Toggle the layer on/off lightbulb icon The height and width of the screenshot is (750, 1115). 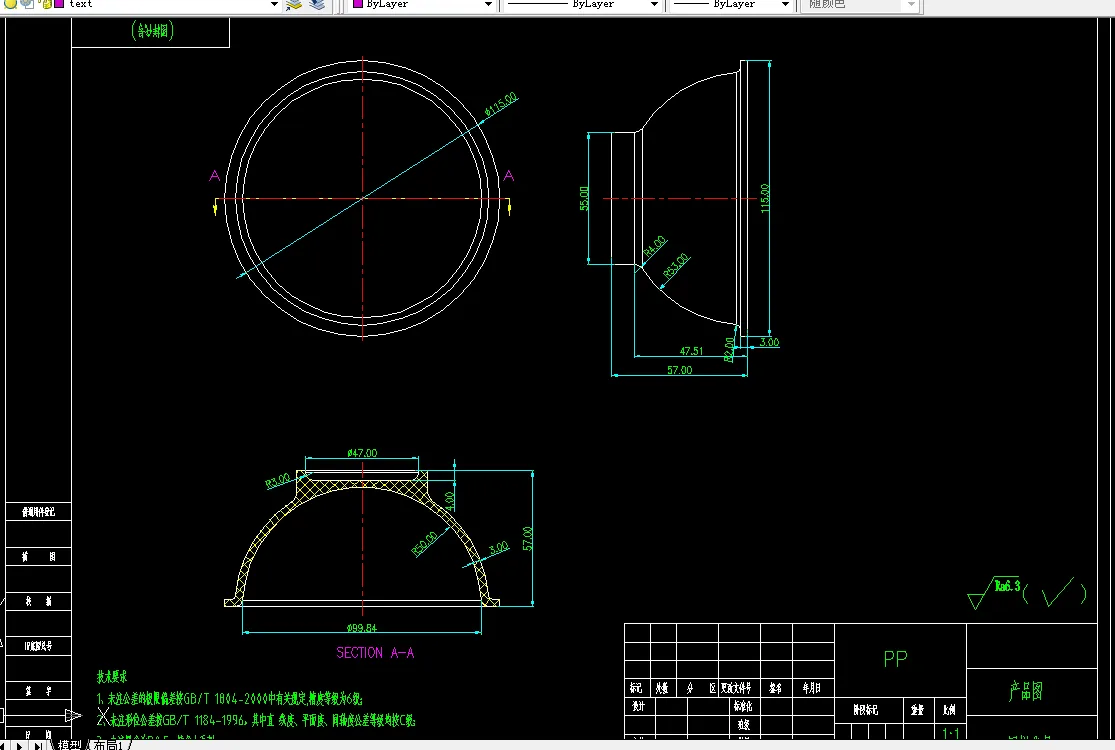point(10,4)
